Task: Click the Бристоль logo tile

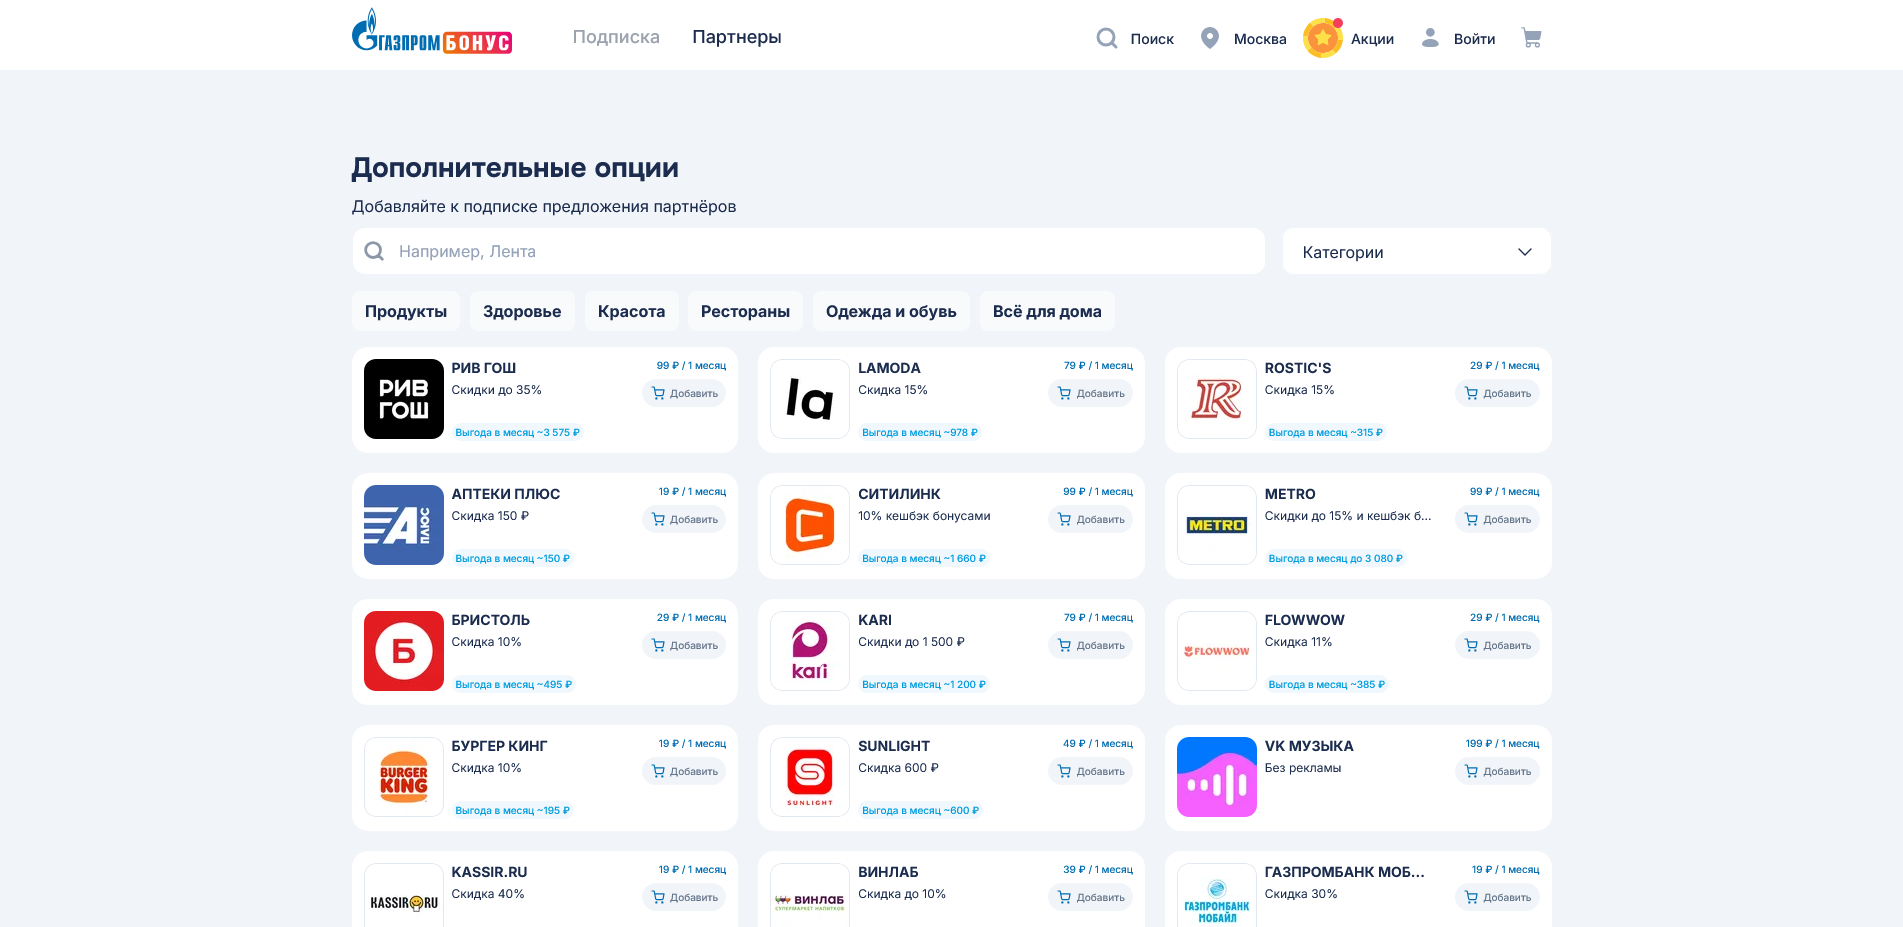Action: click(x=403, y=651)
